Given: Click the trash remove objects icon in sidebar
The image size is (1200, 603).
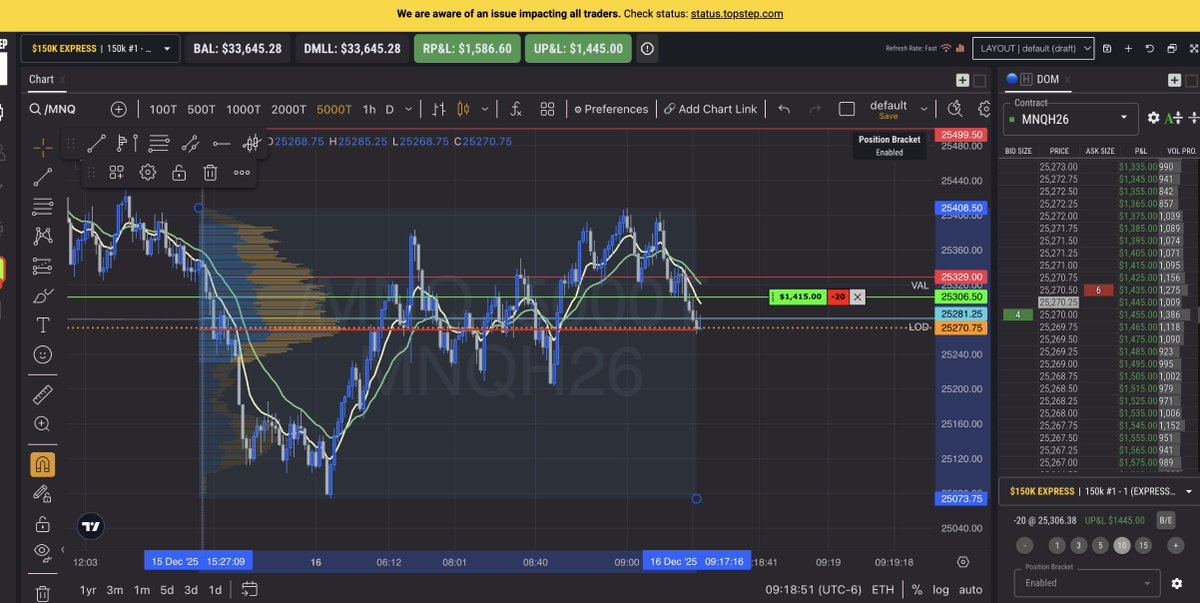Looking at the screenshot, I should tap(43, 593).
